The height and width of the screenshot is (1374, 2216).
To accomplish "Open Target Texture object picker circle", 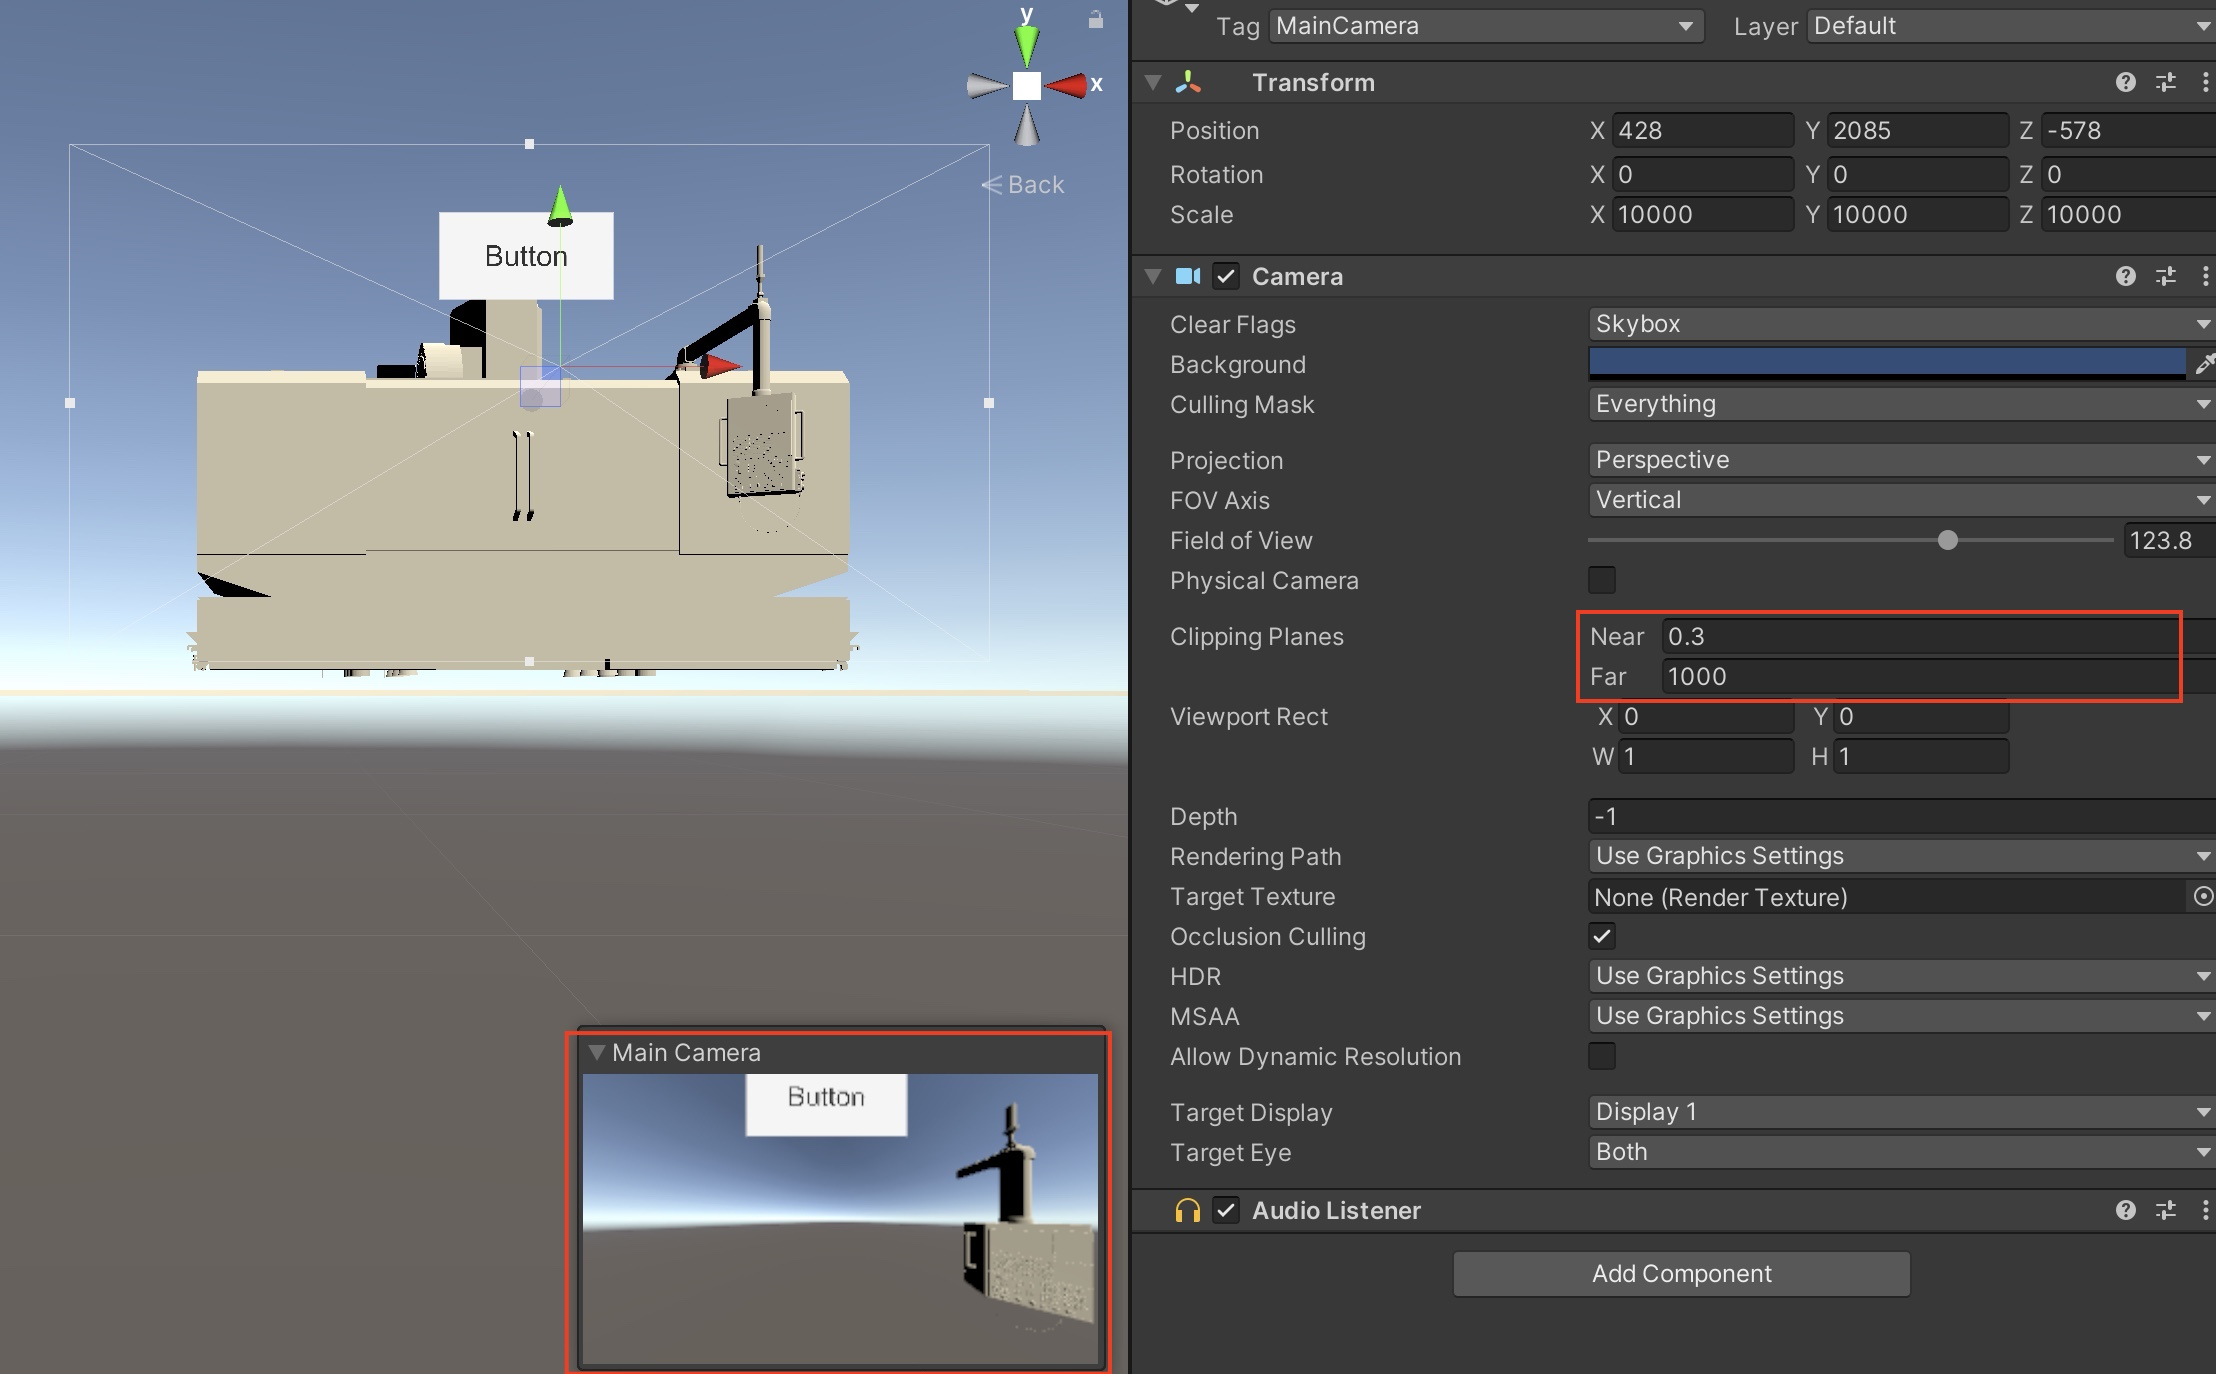I will point(2202,897).
